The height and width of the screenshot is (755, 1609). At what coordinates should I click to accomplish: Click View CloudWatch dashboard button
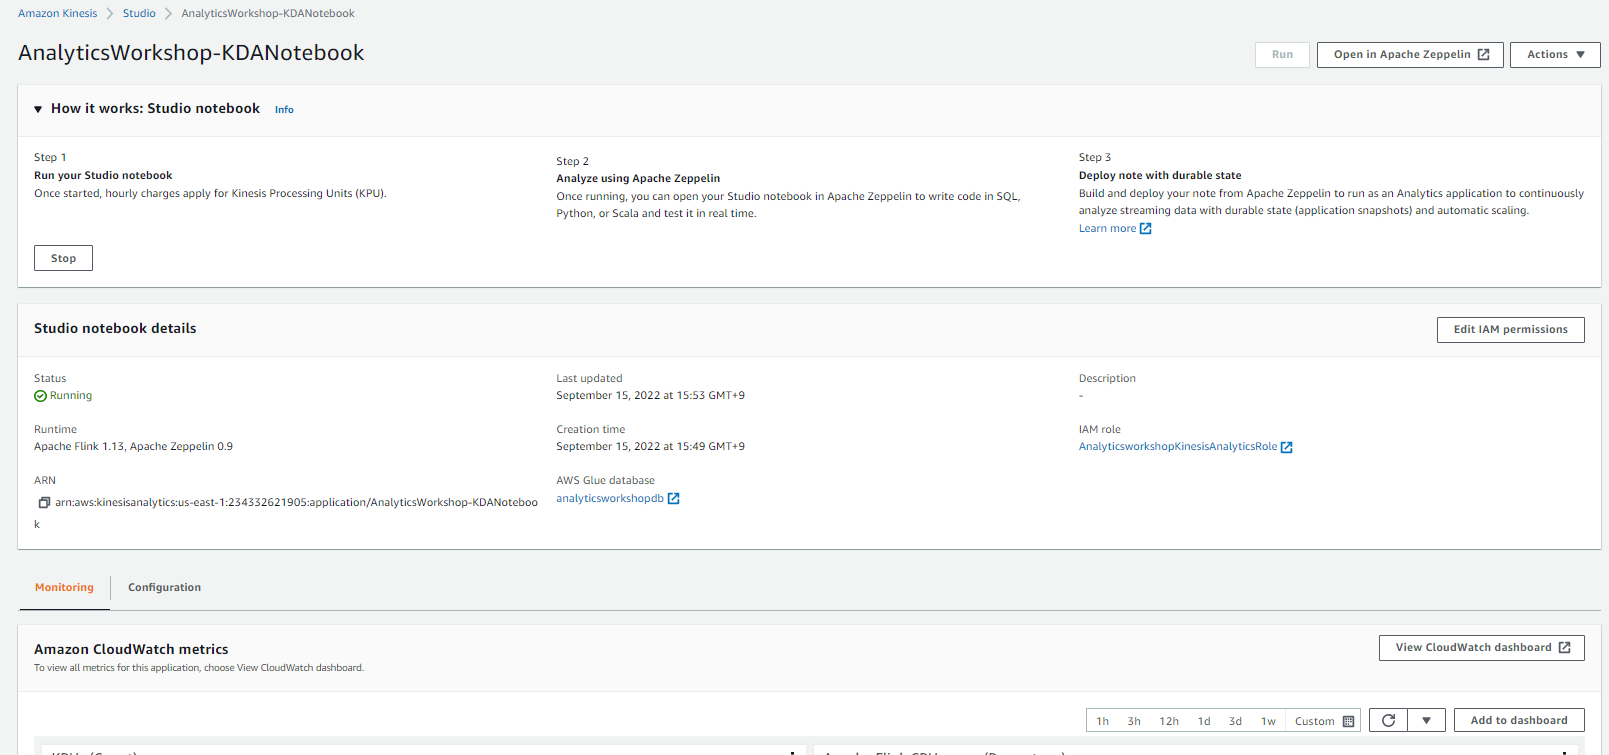coord(1482,648)
